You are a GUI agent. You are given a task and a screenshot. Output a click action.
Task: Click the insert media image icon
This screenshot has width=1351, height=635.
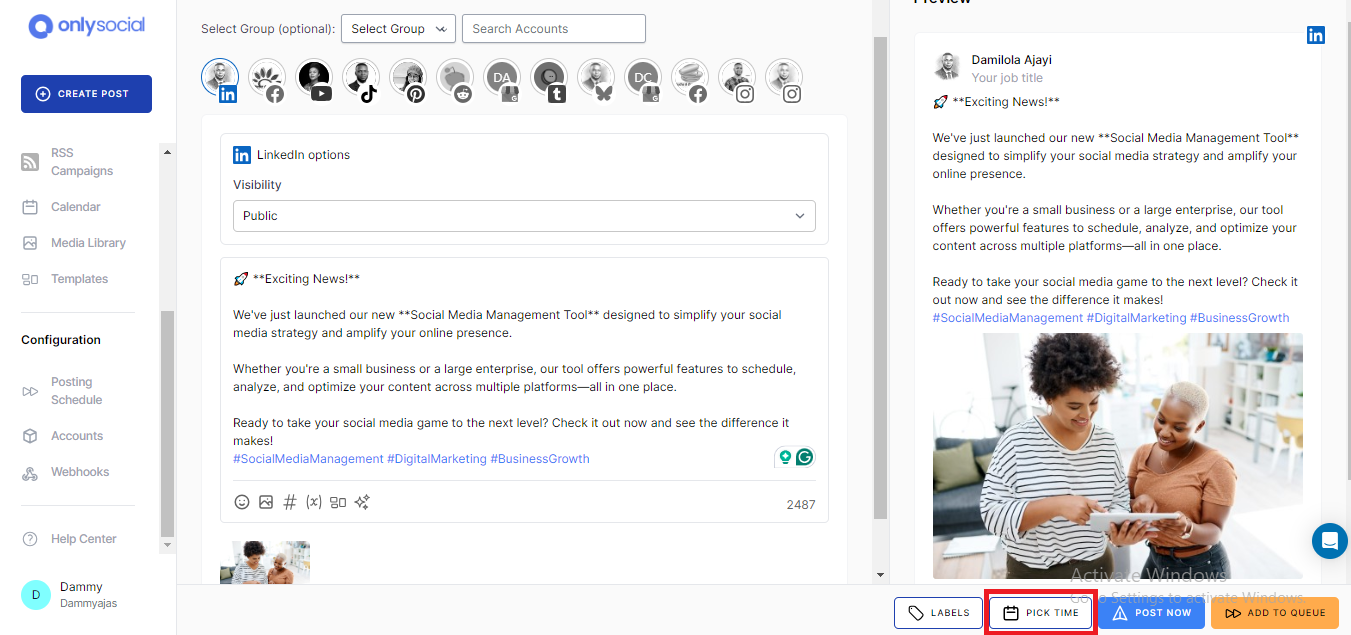tap(266, 502)
